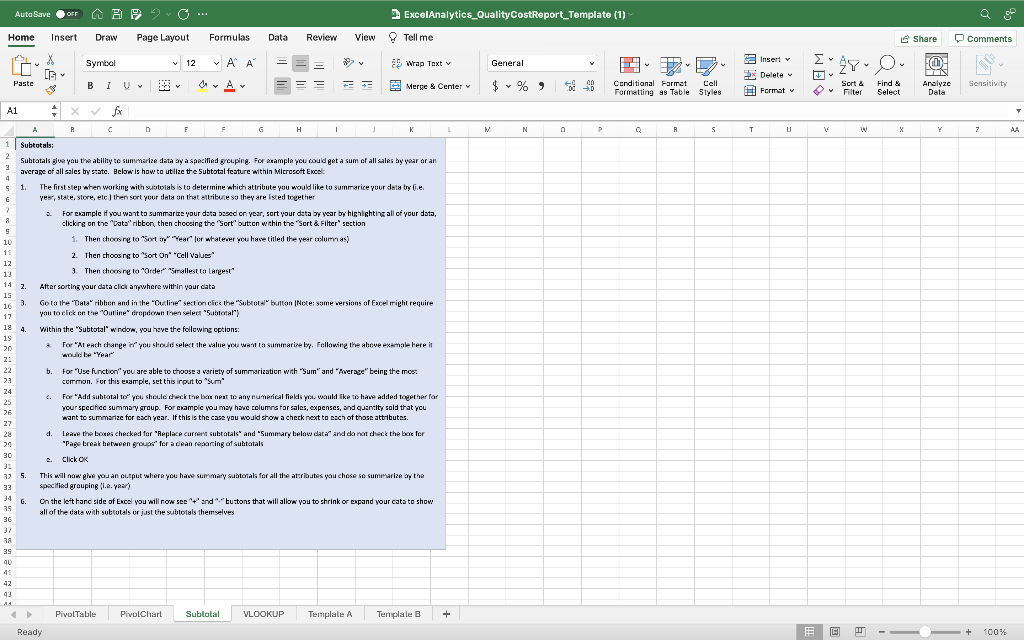This screenshot has width=1024, height=640.
Task: Click the Percent Style icon
Action: (521, 86)
